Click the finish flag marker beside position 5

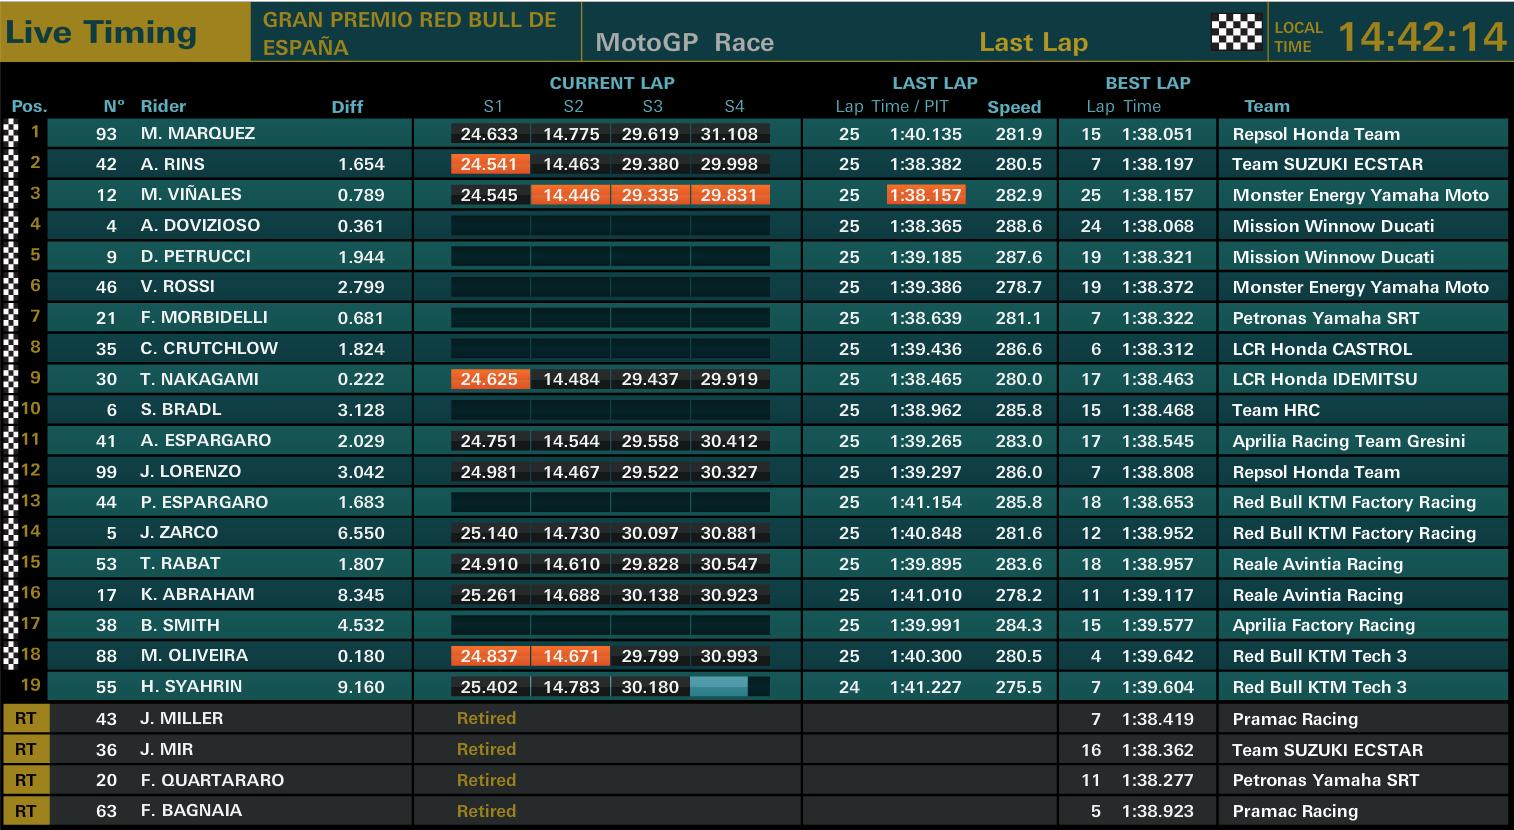point(12,256)
